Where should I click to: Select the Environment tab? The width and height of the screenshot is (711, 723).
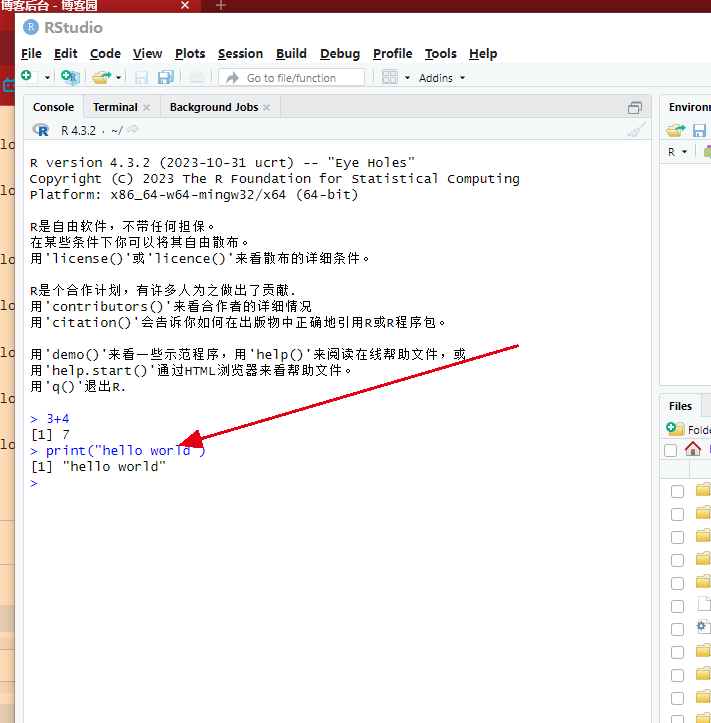pos(689,107)
